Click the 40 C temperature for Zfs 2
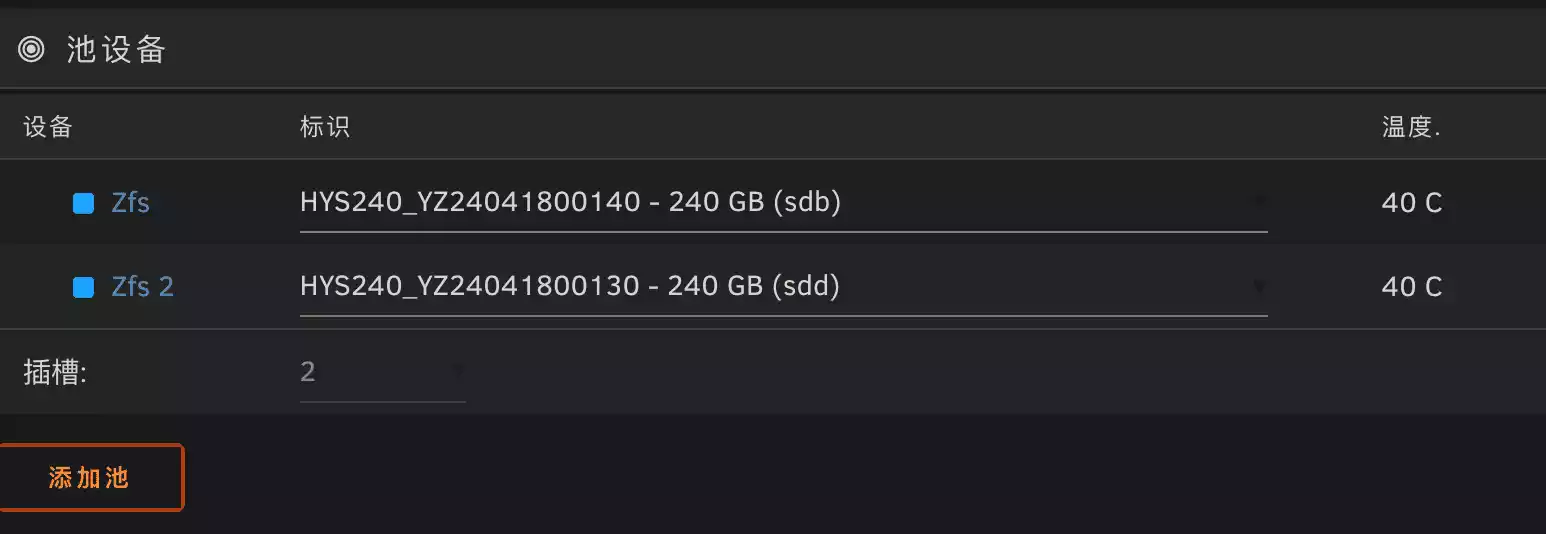The height and width of the screenshot is (534, 1546). (1411, 287)
